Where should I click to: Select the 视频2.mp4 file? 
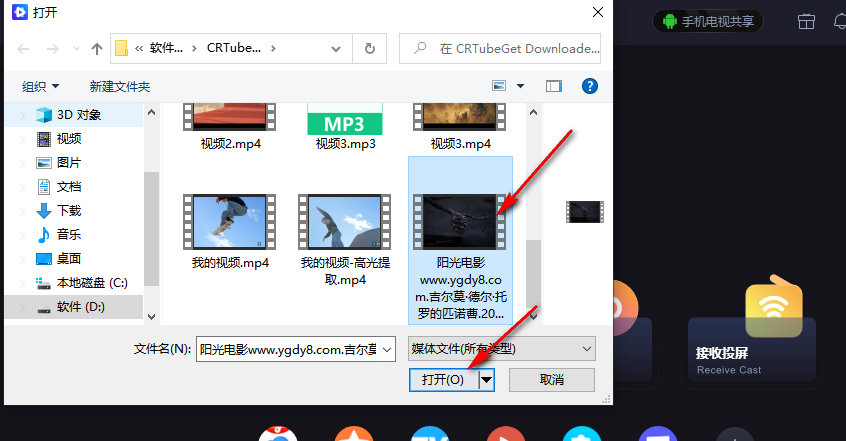click(x=230, y=127)
